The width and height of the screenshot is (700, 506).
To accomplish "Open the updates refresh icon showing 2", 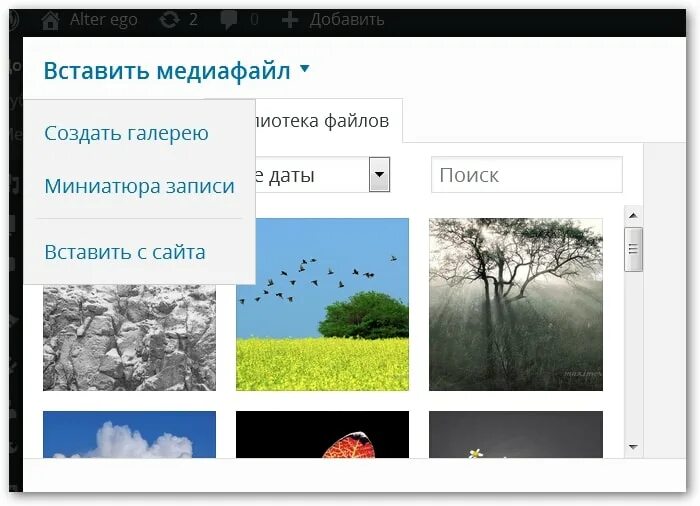I will coord(170,20).
